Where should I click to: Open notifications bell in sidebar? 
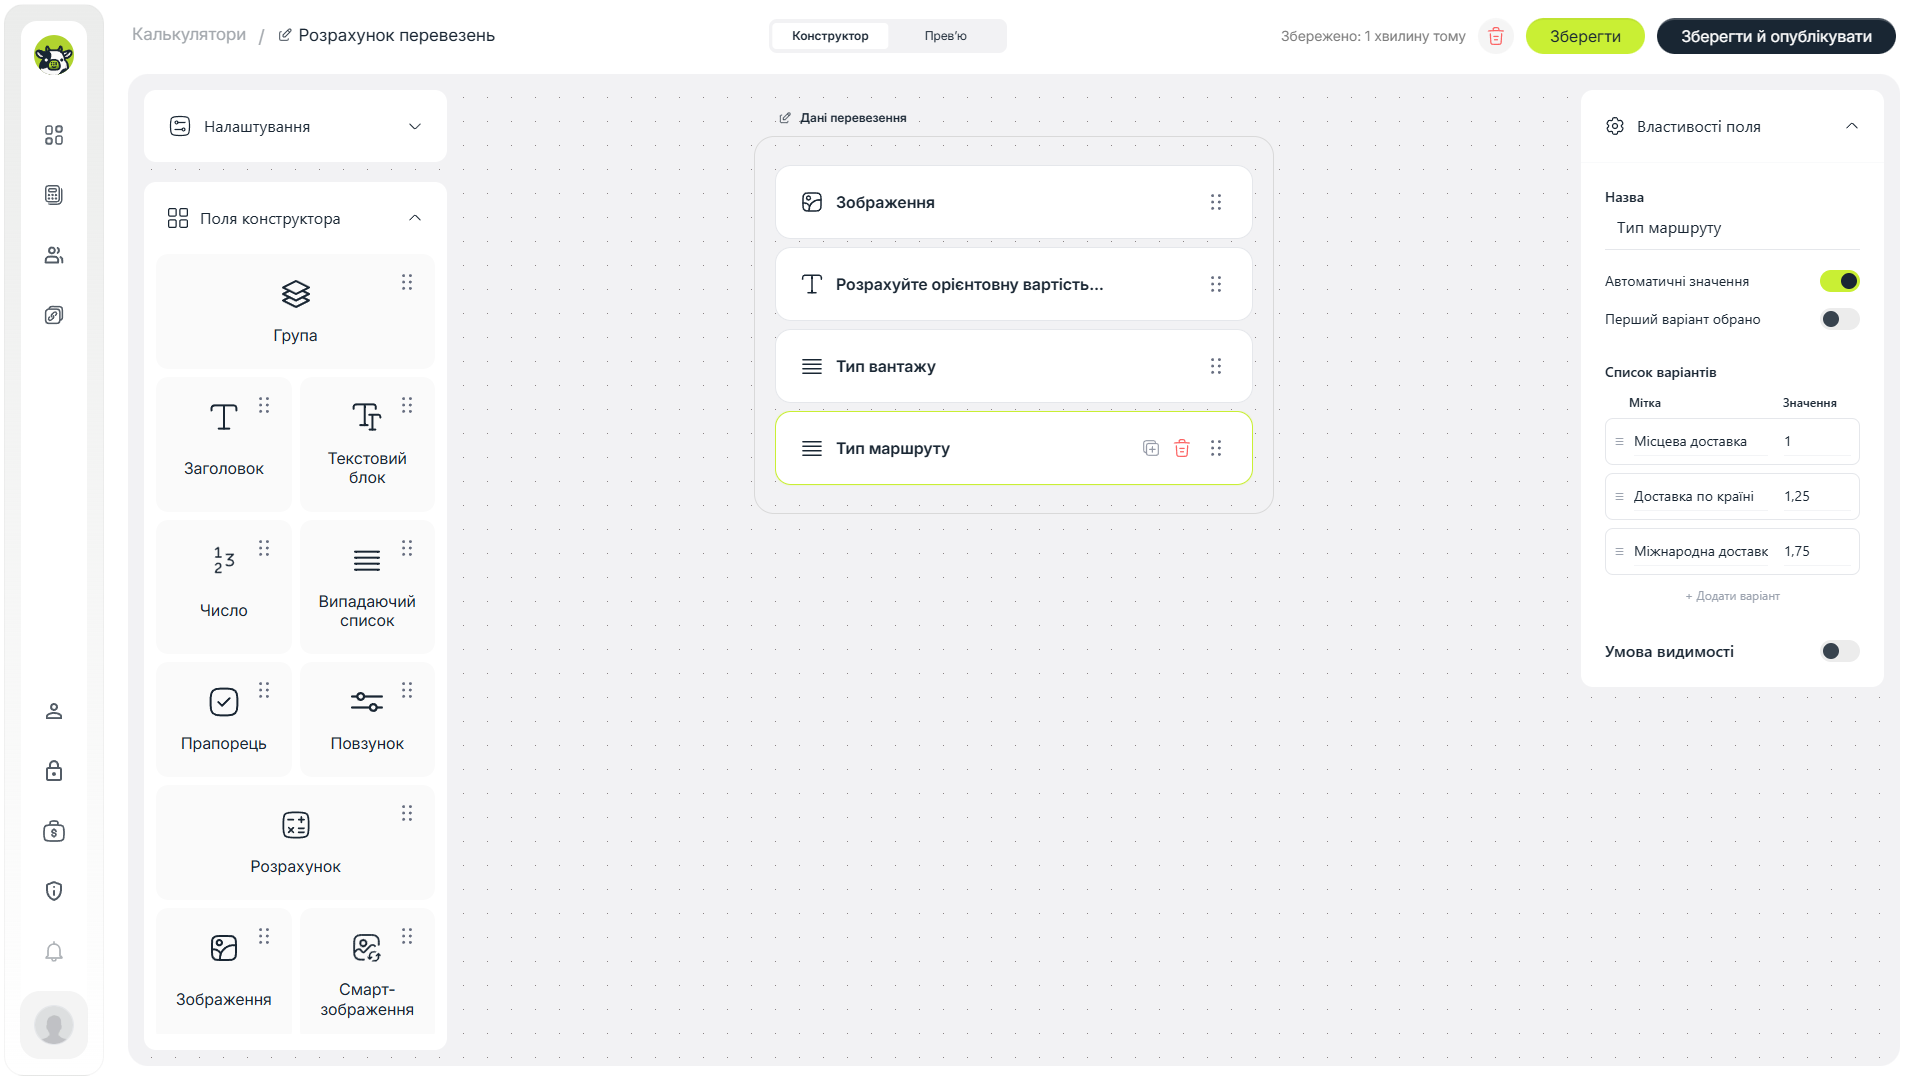pos(54,951)
